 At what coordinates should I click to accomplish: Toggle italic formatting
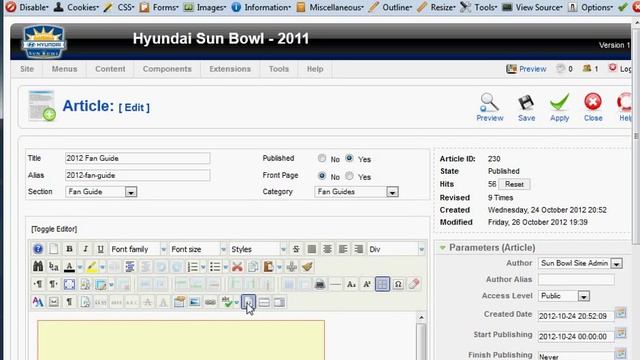point(85,249)
